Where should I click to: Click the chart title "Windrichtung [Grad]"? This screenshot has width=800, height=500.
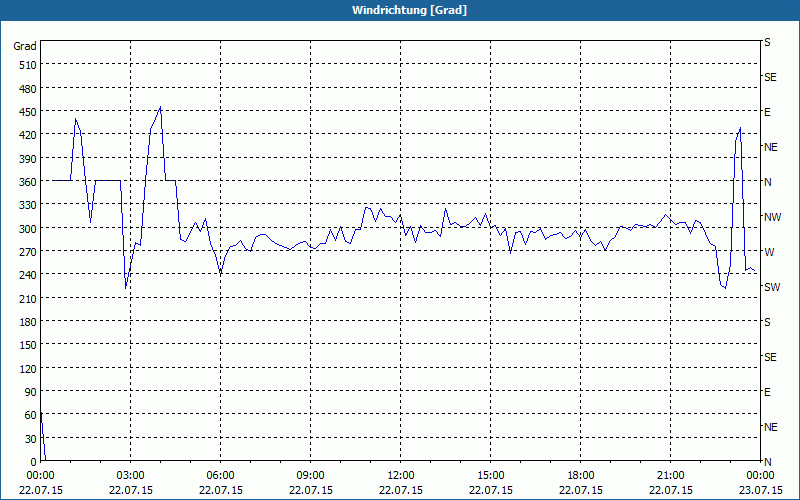point(409,10)
